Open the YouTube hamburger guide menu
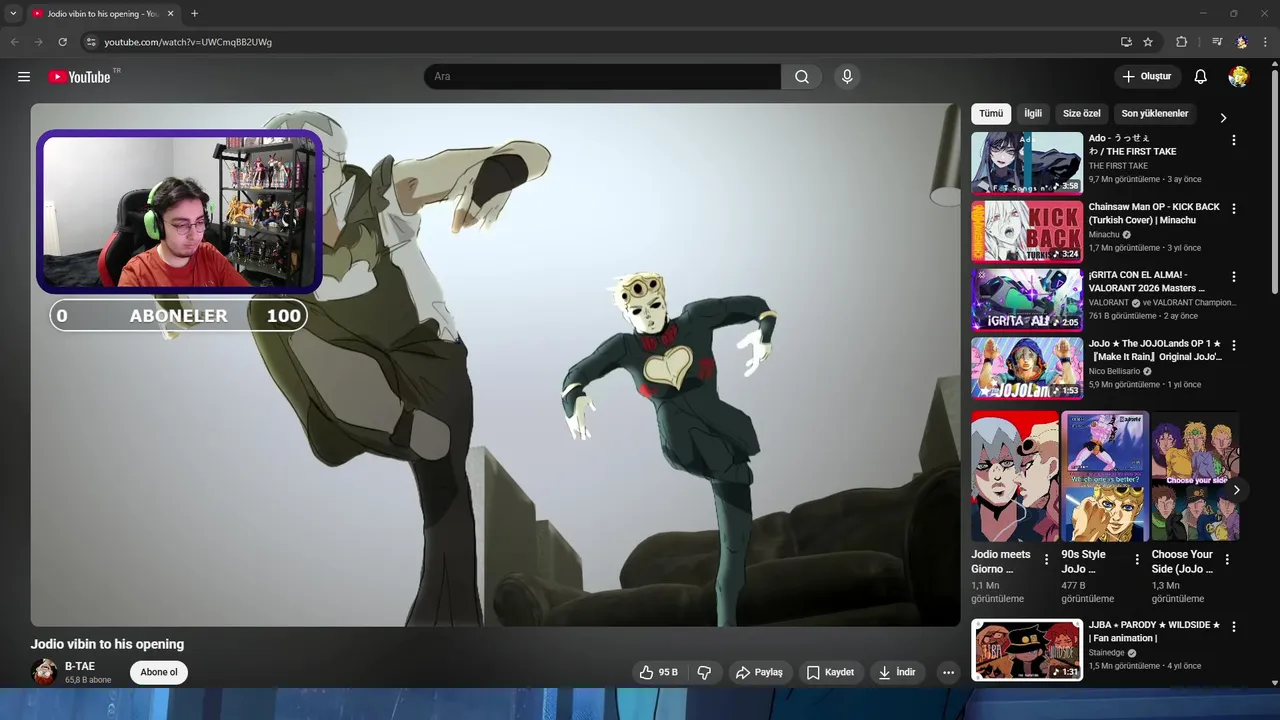Viewport: 1280px width, 720px height. [24, 77]
